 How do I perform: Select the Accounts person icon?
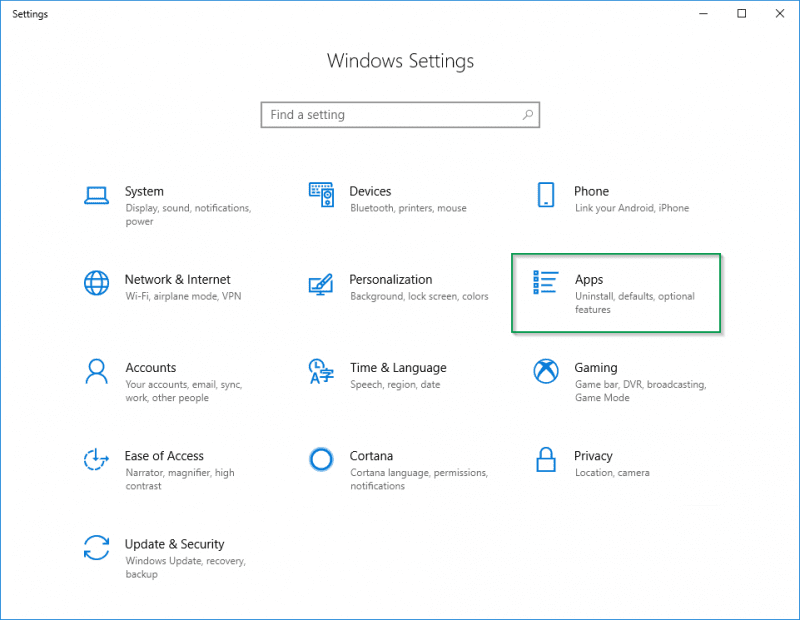96,372
